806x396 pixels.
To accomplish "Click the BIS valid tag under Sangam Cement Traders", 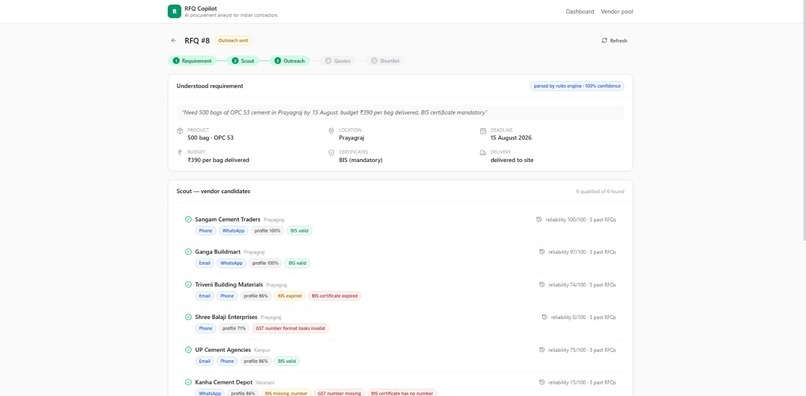I will tap(299, 231).
